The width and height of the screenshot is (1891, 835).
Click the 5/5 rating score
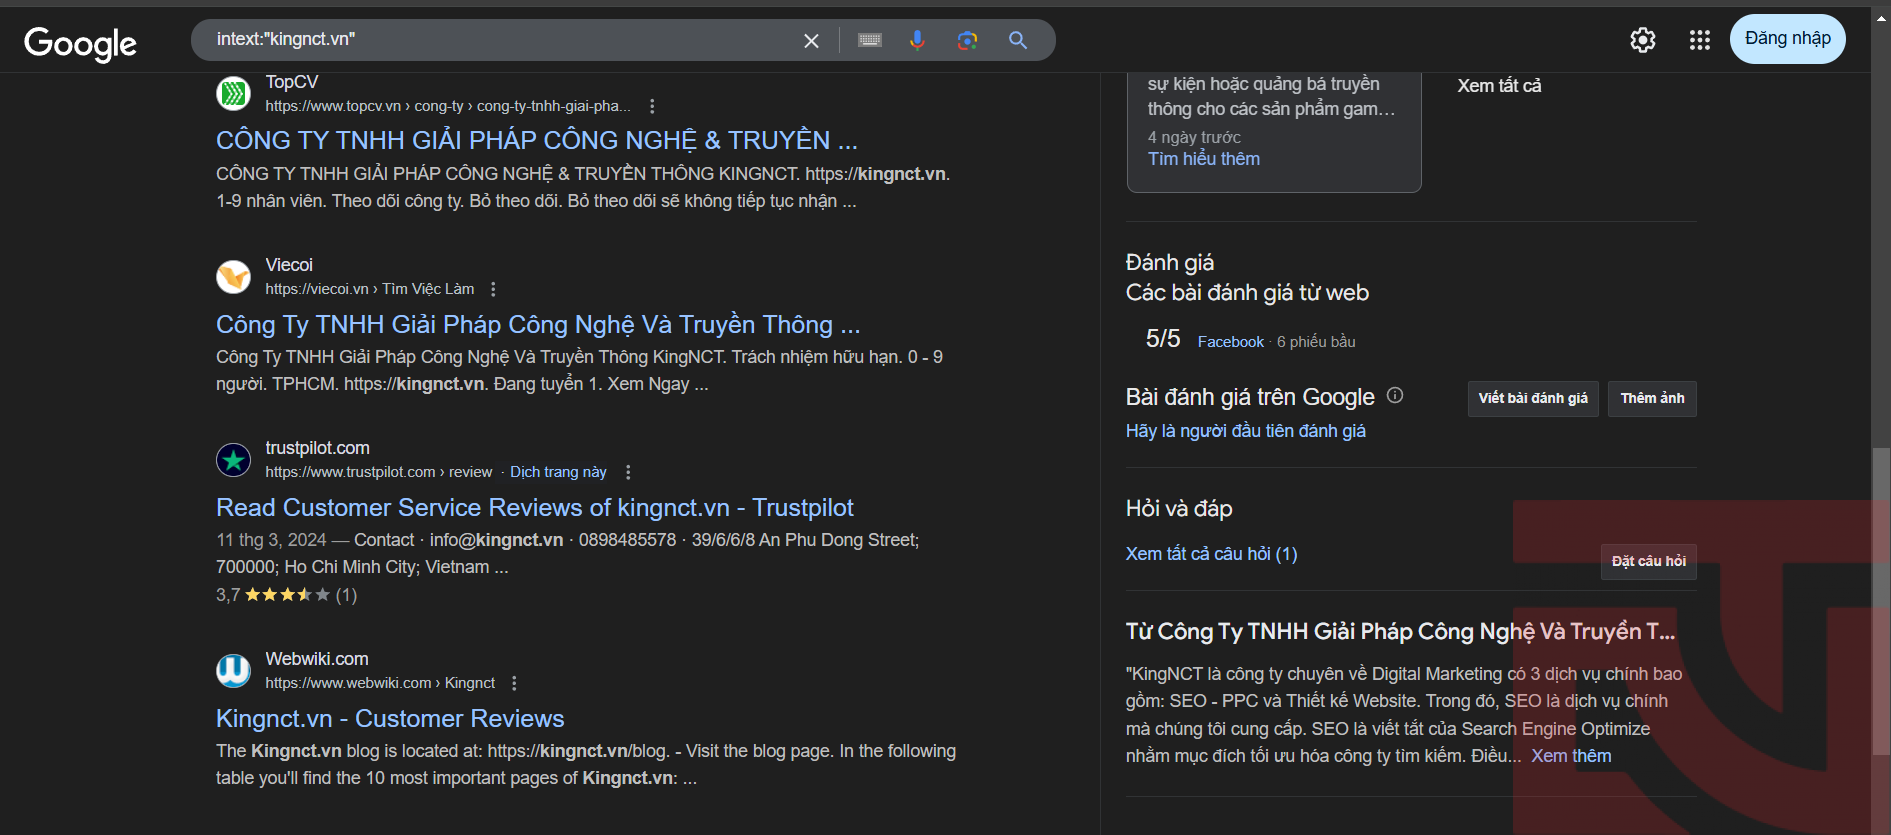(1163, 339)
